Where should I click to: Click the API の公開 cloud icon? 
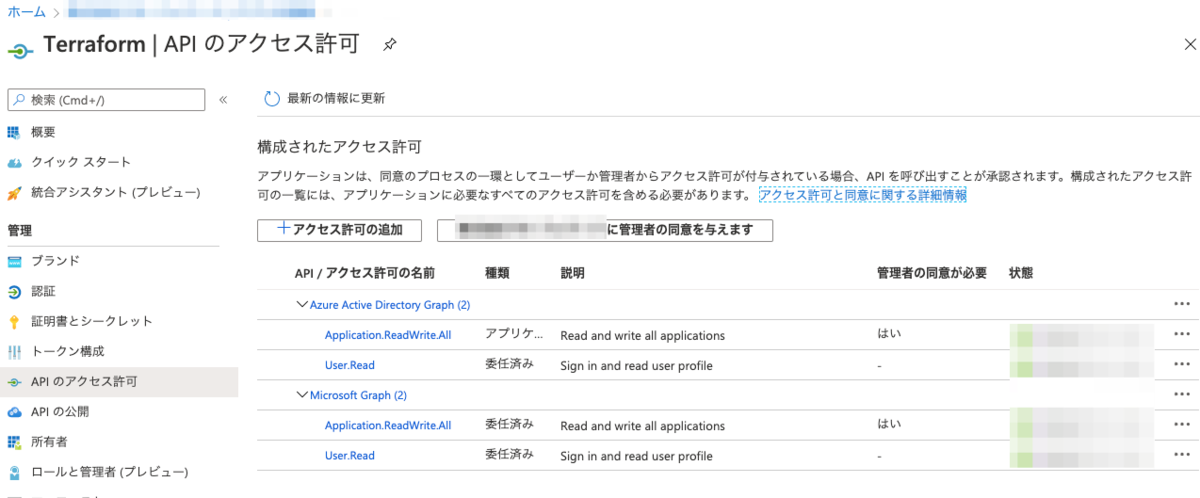pos(14,412)
